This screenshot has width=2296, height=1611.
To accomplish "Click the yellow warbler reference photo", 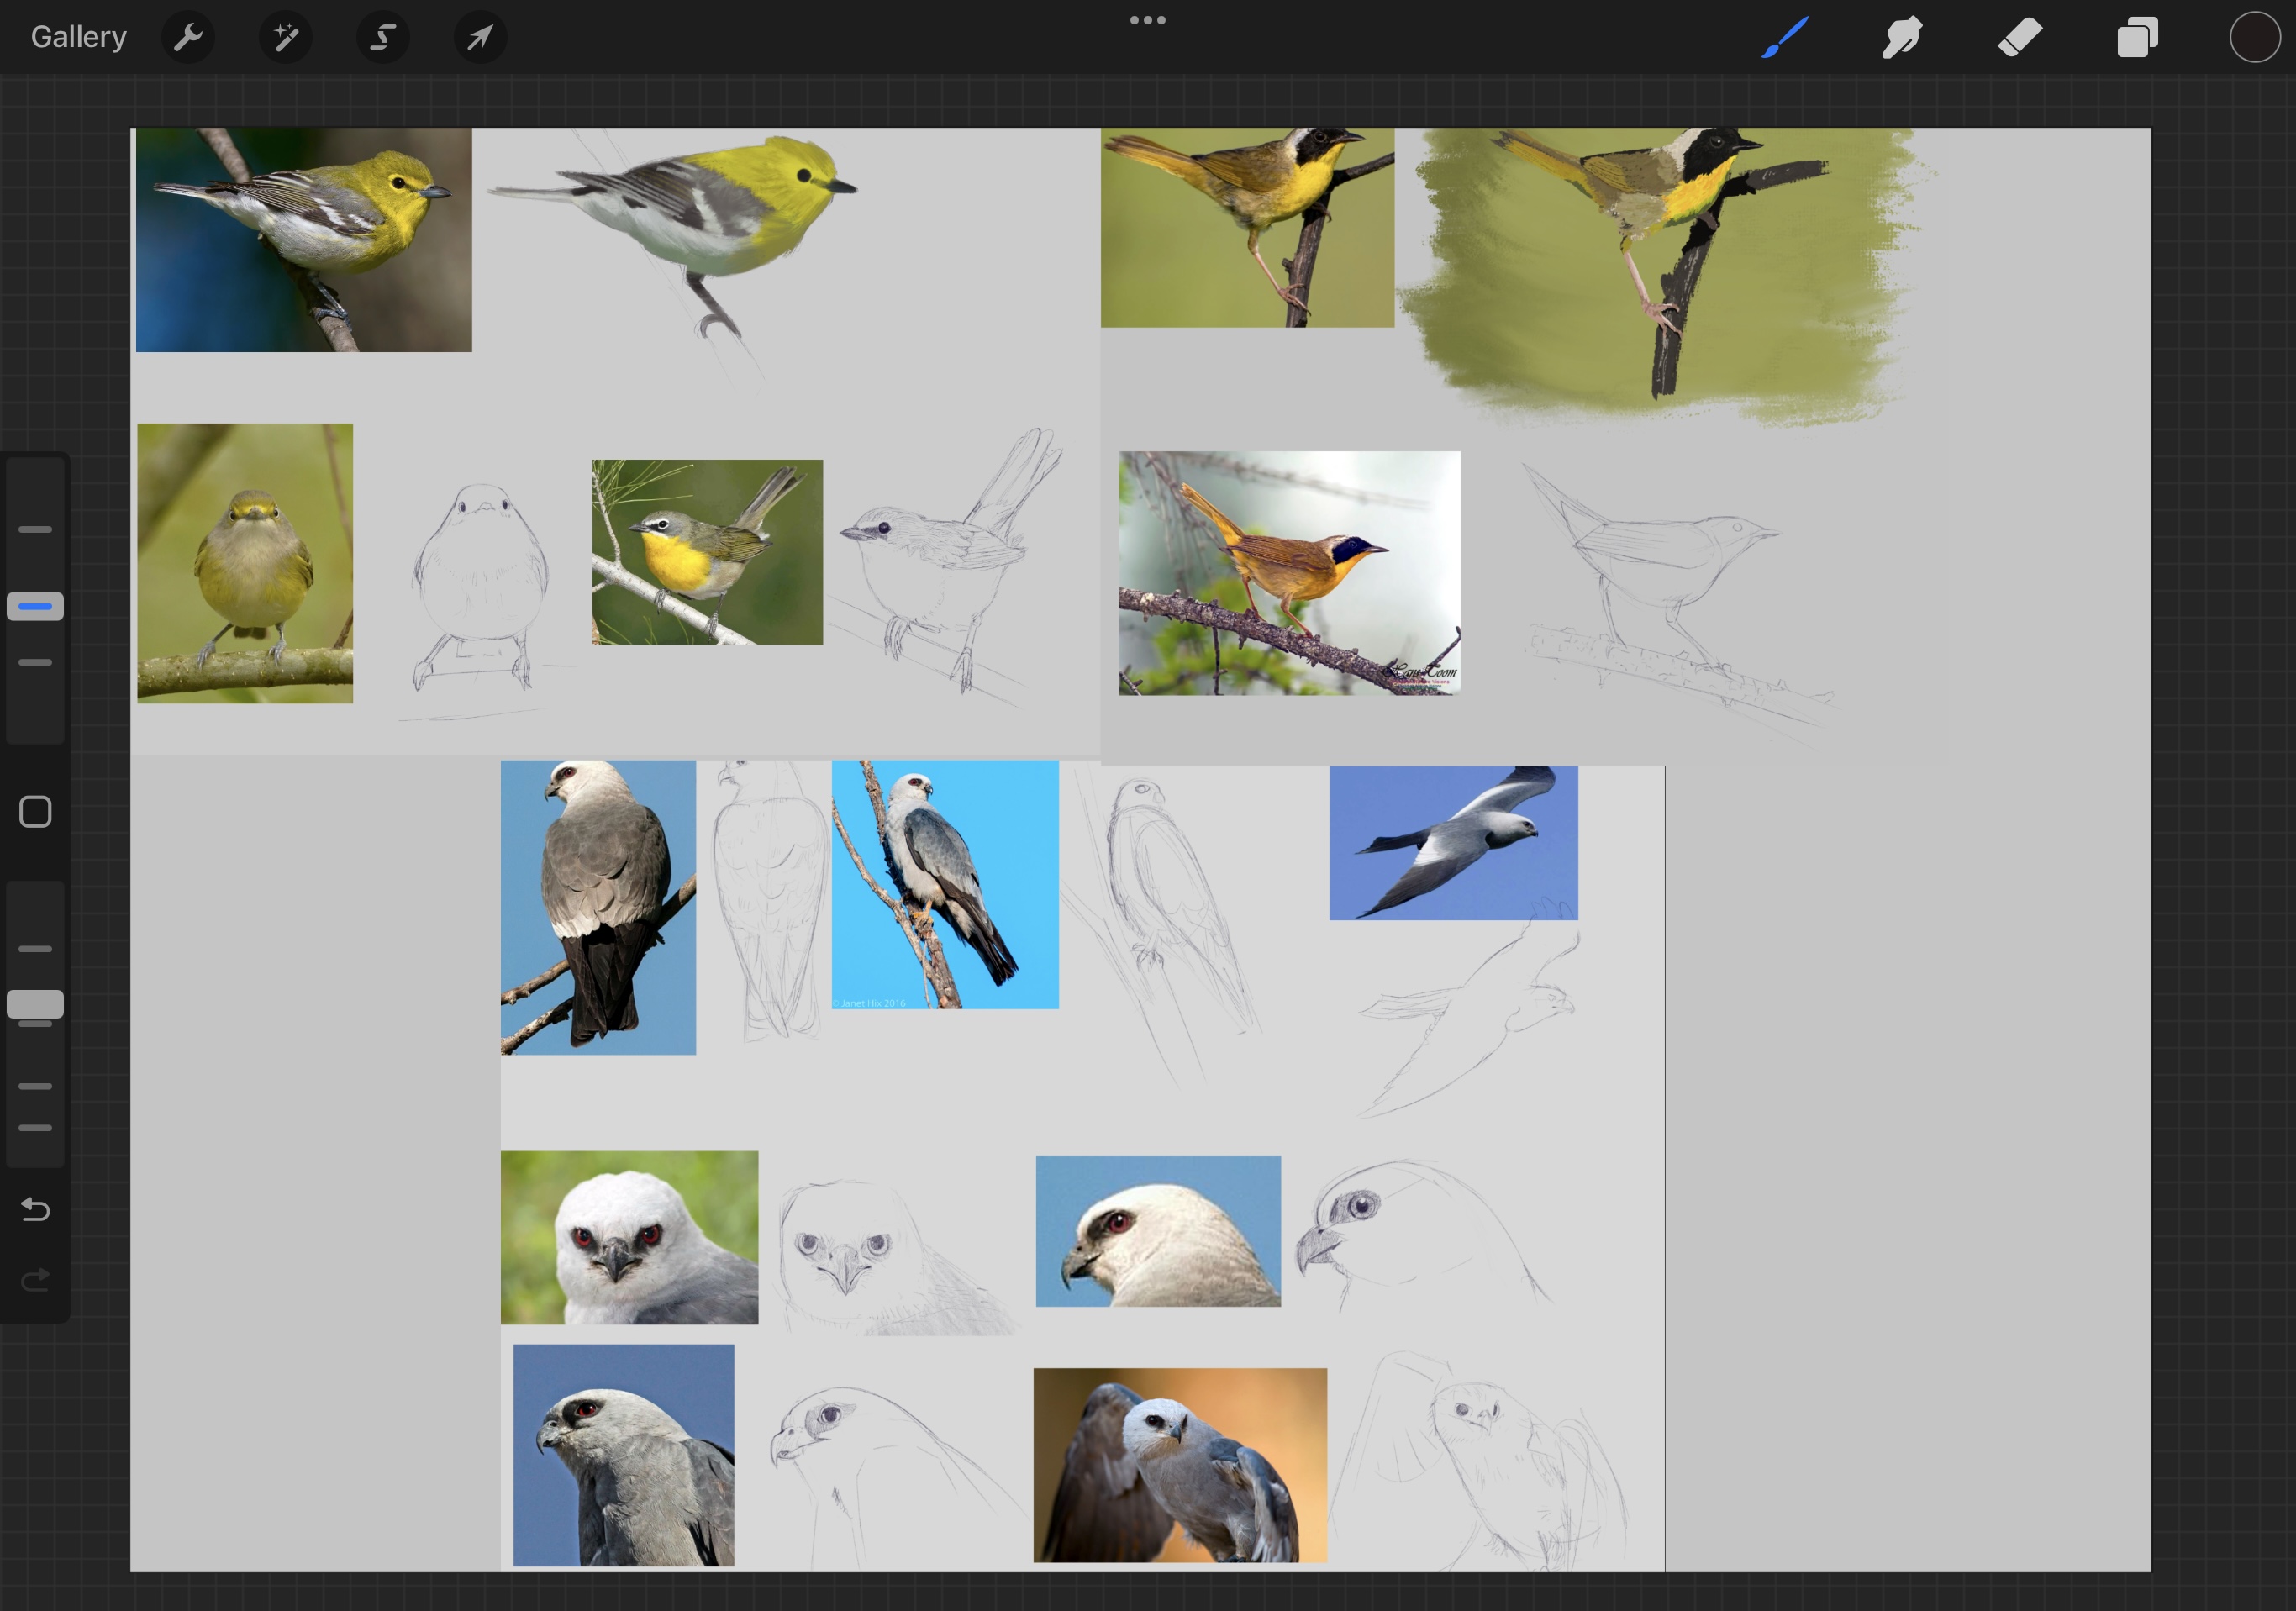I will pyautogui.click(x=303, y=239).
